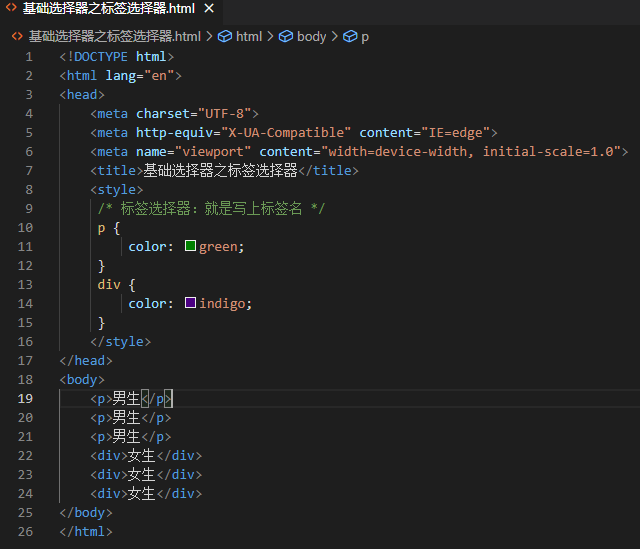
Task: Click the color property on line 11
Action: (x=147, y=247)
